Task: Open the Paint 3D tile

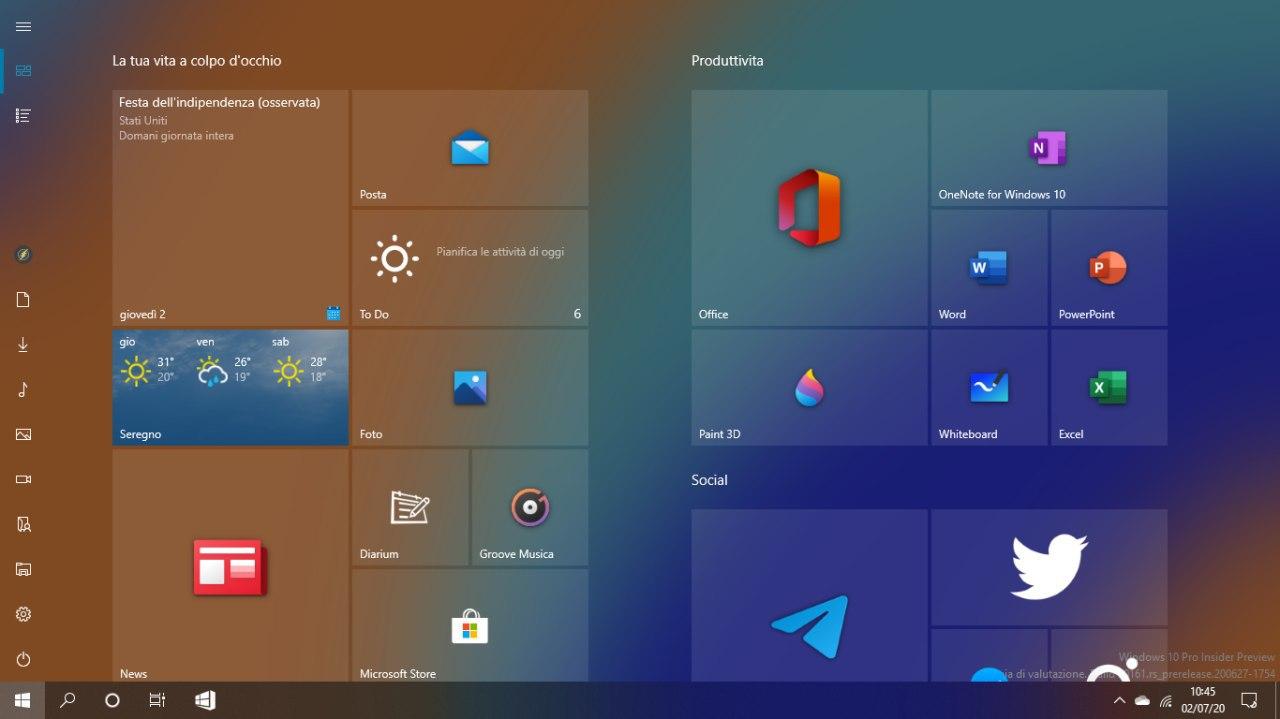Action: (809, 388)
